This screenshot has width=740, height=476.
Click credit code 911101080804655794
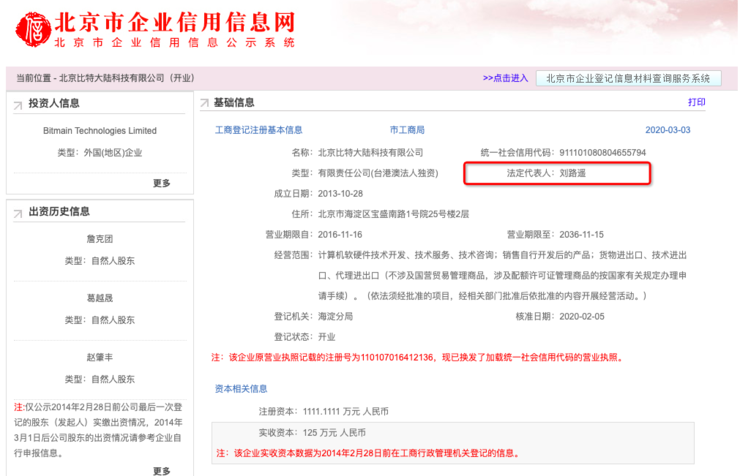pos(603,152)
